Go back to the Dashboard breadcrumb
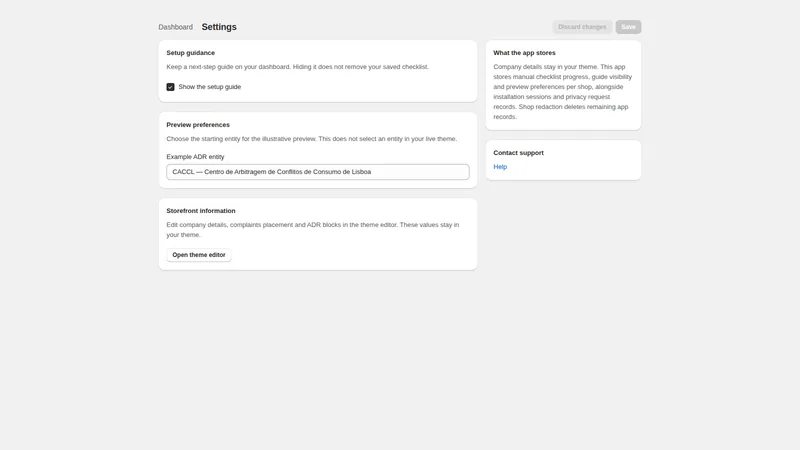Image resolution: width=800 pixels, height=450 pixels. tap(176, 27)
